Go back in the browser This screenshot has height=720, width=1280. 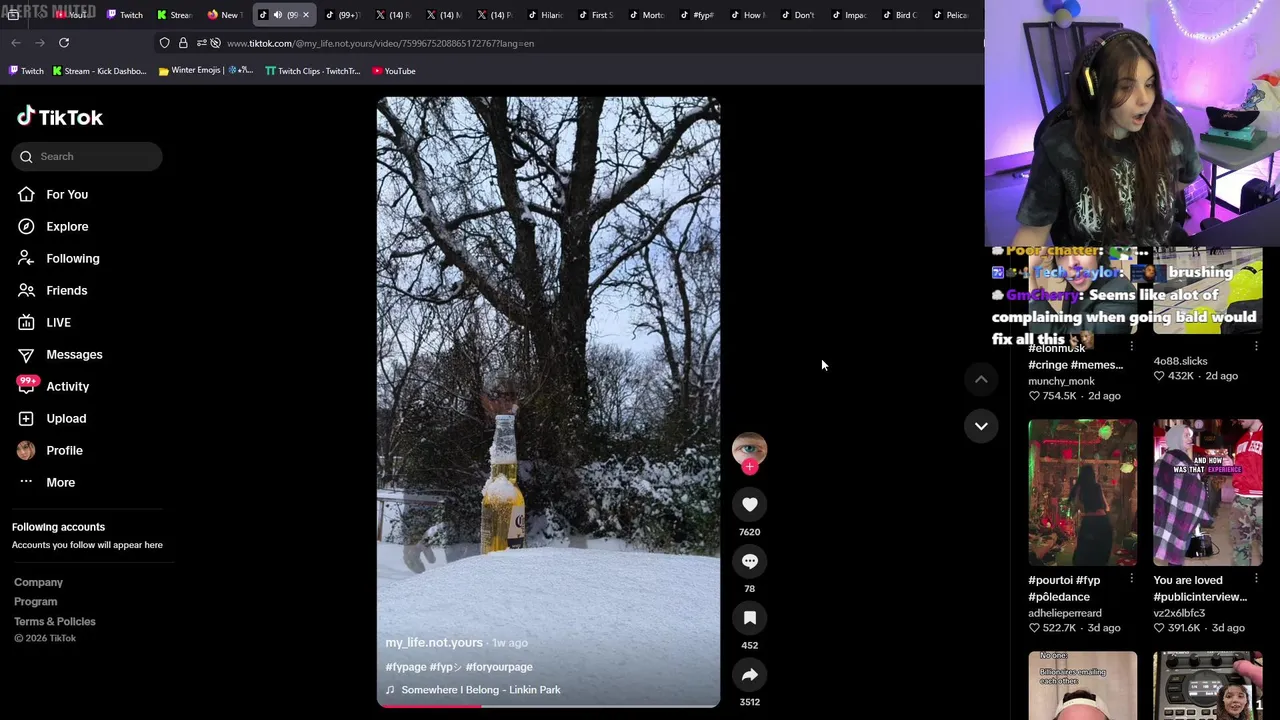point(16,43)
